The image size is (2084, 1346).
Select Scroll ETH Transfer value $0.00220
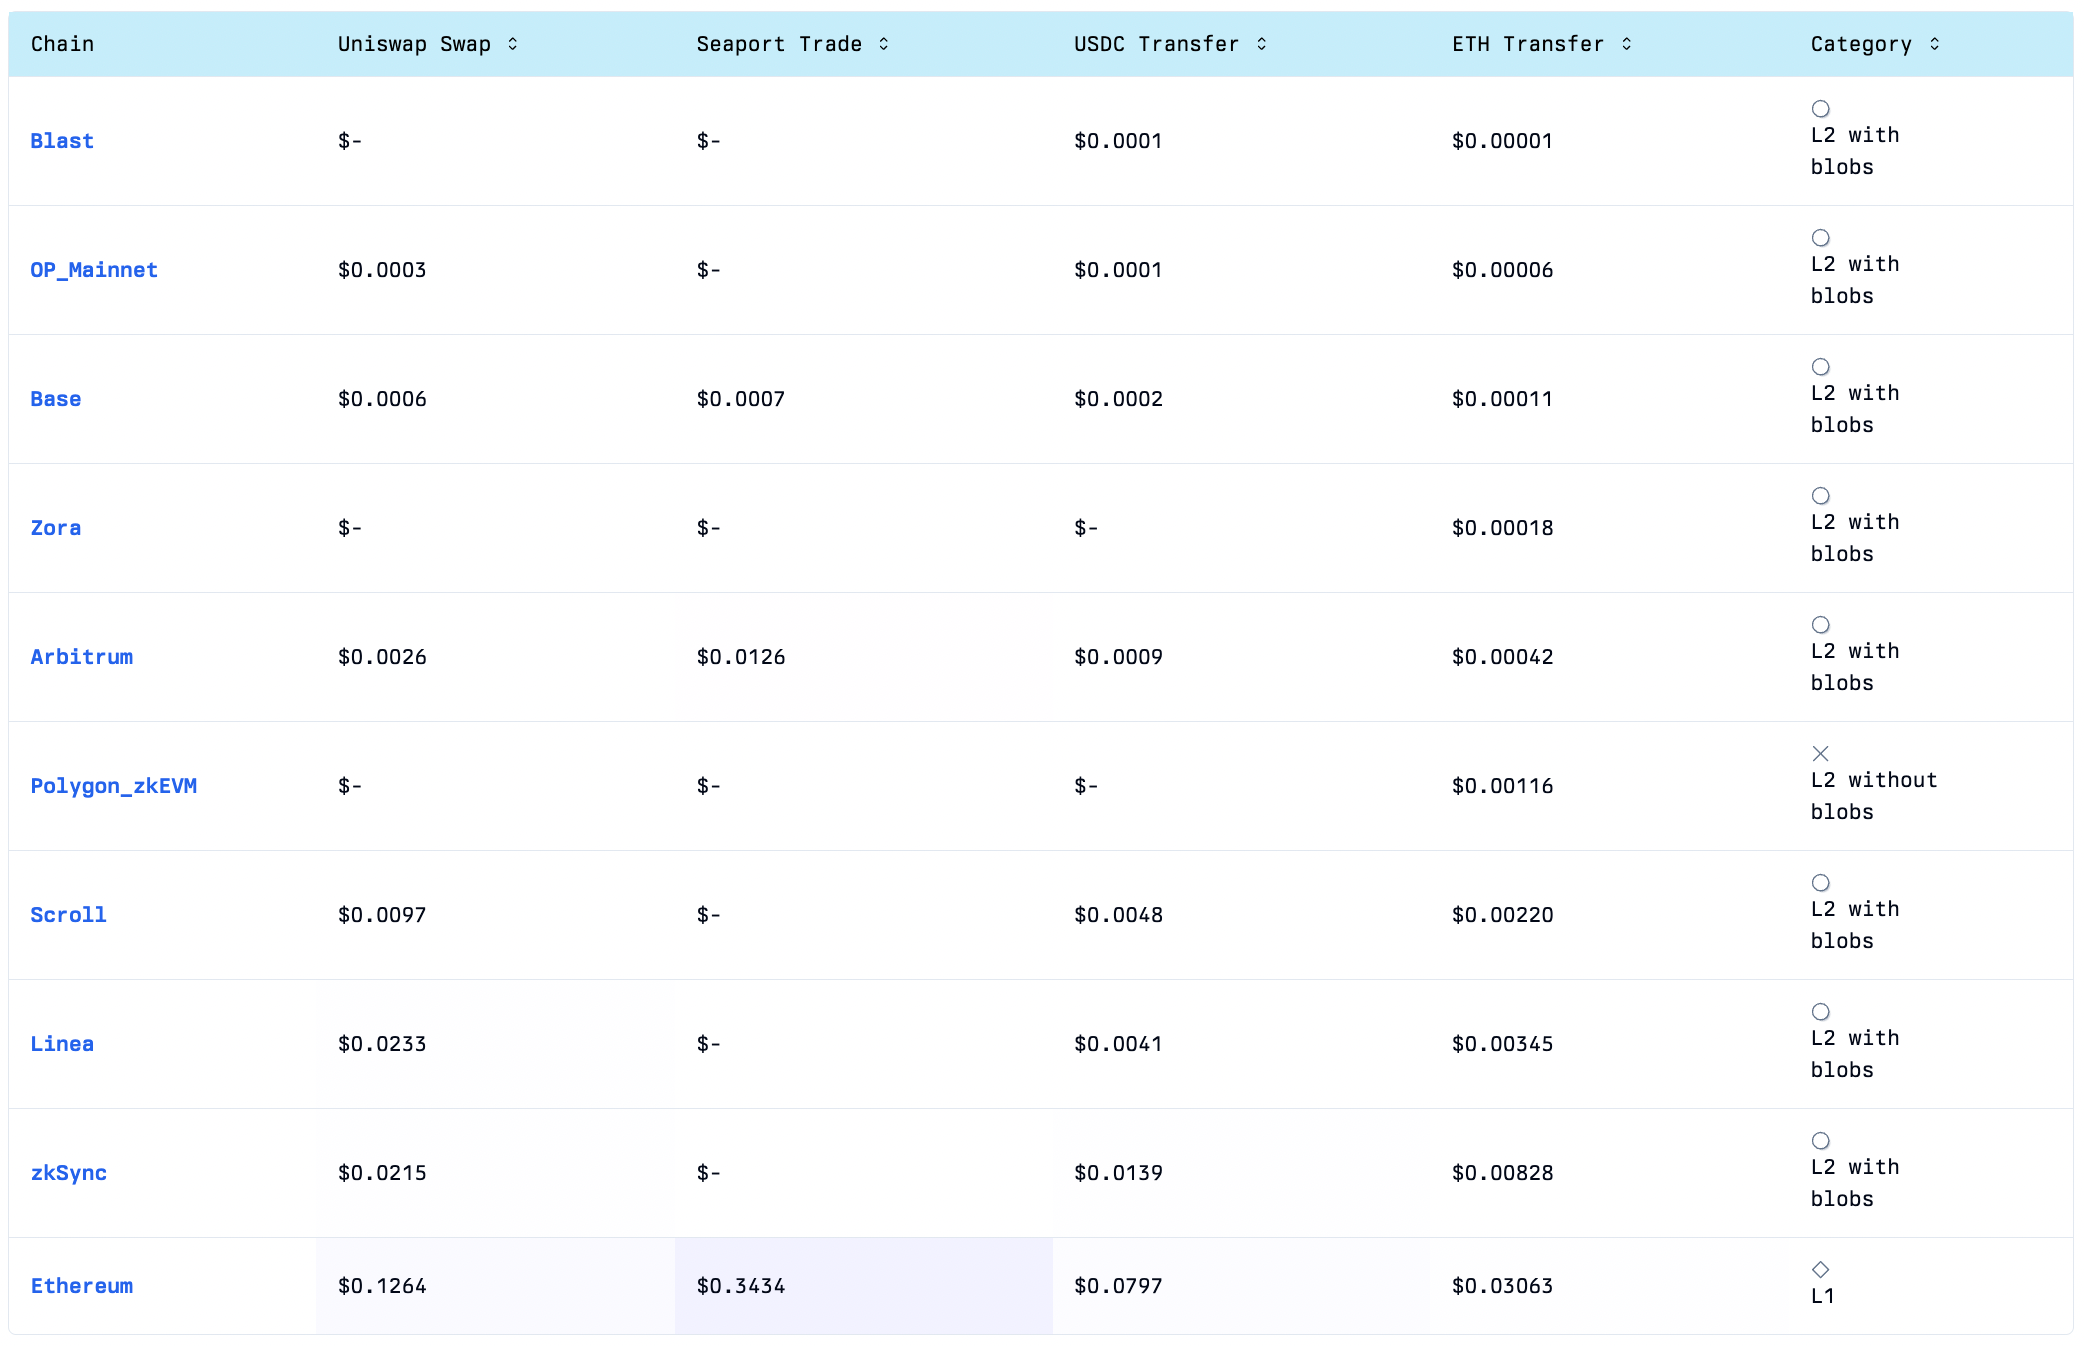tap(1502, 915)
